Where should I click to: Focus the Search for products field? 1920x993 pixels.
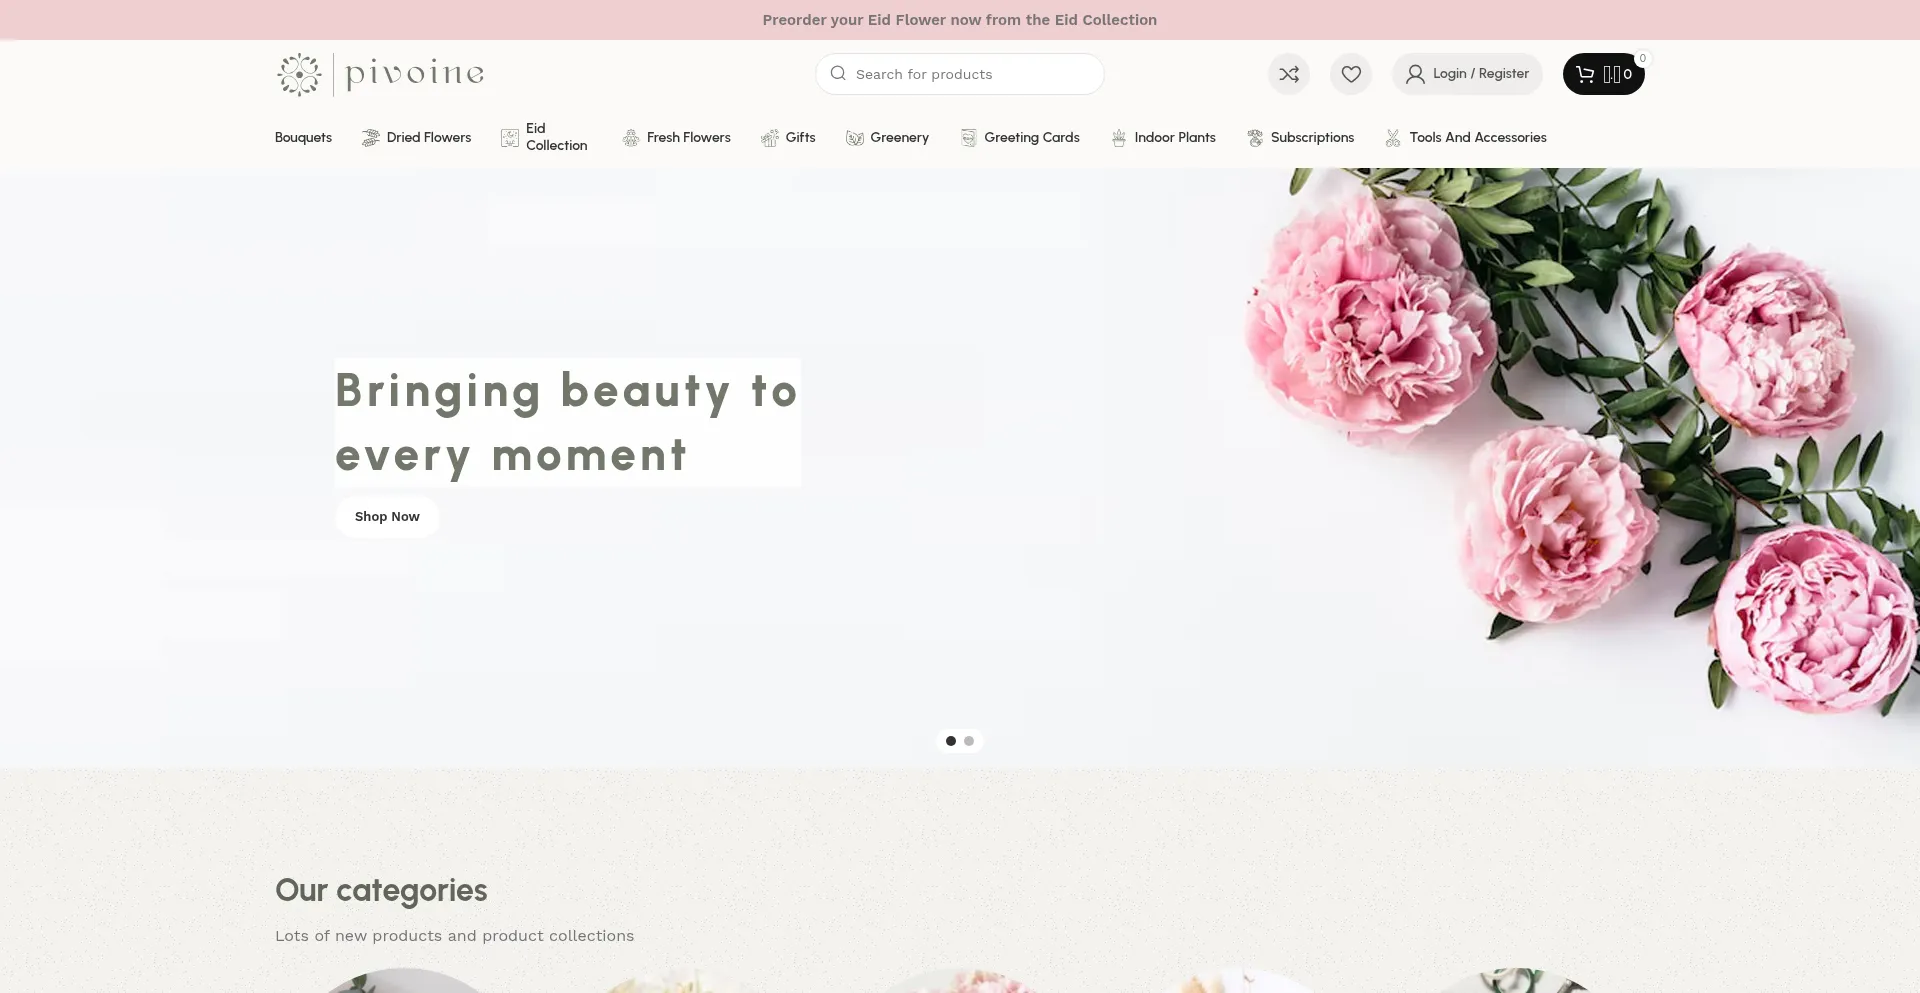pyautogui.click(x=970, y=74)
